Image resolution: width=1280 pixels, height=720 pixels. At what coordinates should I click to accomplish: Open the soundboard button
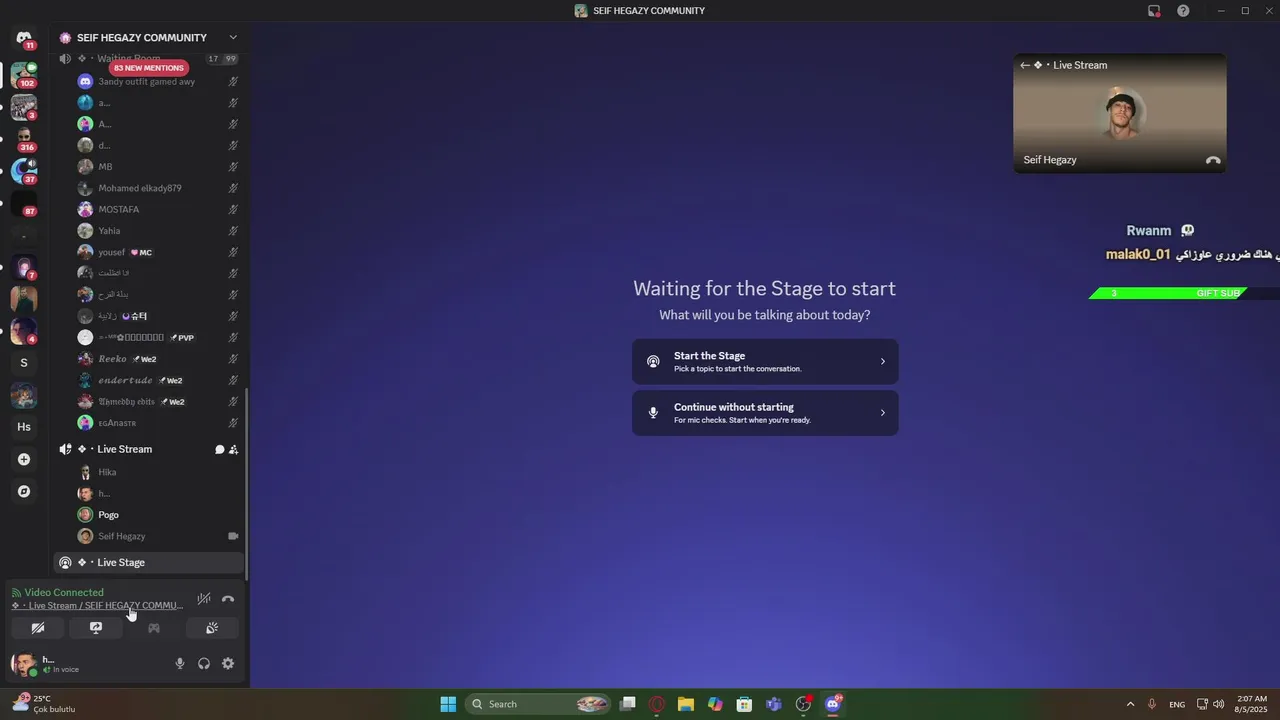[212, 628]
